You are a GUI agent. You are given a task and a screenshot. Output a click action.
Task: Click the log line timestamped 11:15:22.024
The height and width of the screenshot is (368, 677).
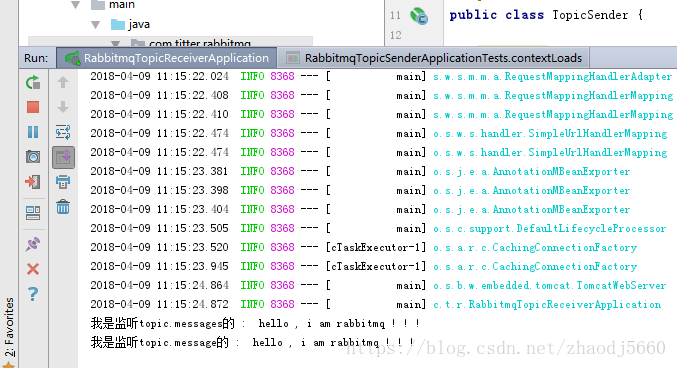(x=381, y=76)
